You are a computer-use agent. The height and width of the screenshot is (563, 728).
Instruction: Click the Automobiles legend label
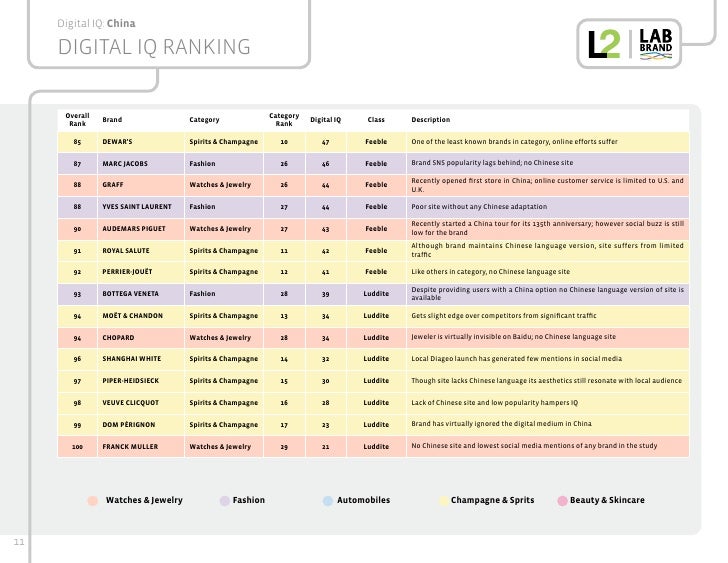click(x=364, y=500)
